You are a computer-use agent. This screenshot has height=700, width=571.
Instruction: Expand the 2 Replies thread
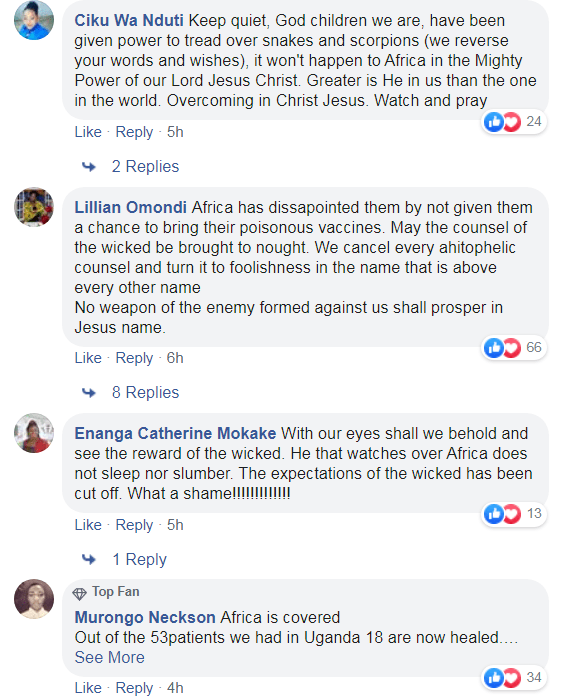[145, 167]
